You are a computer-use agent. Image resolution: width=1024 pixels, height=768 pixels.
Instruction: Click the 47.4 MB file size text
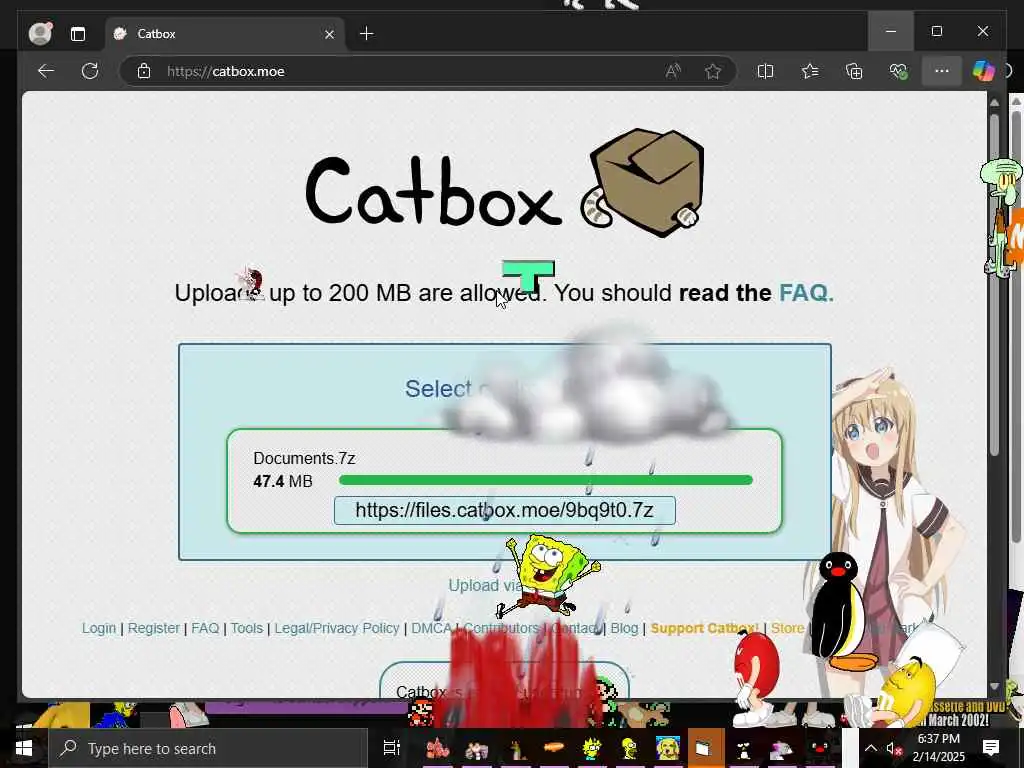point(283,481)
